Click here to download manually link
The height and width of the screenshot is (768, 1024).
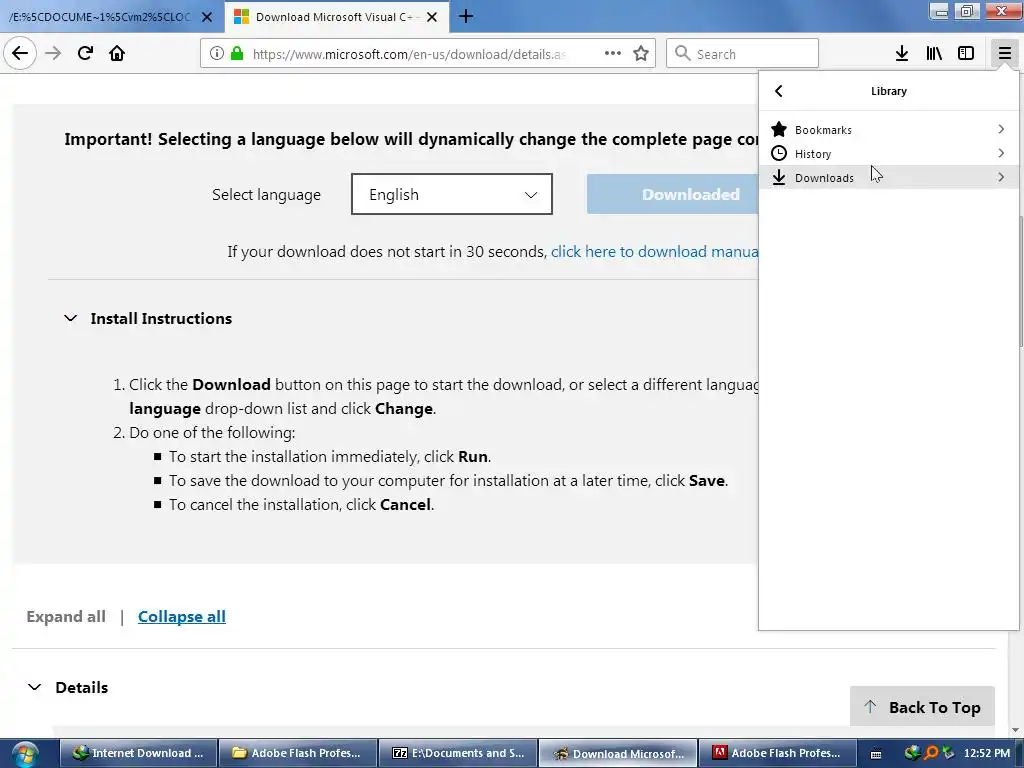tap(654, 252)
